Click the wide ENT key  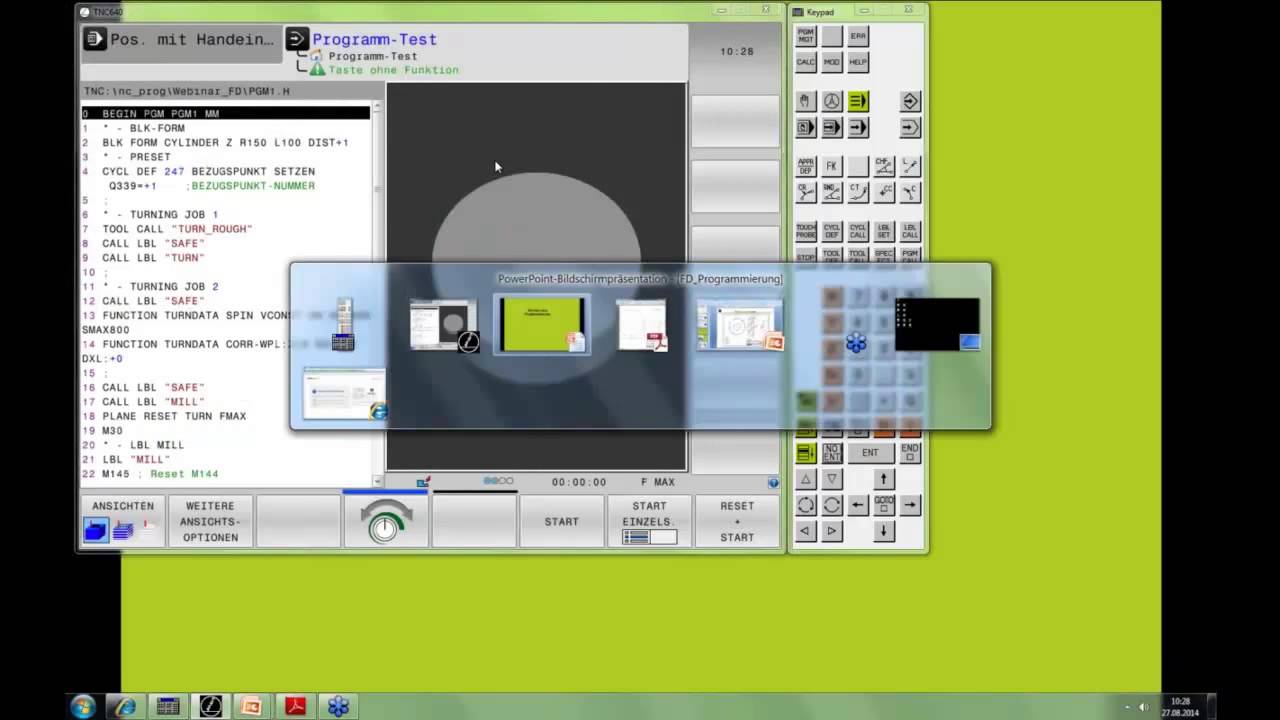tap(871, 453)
